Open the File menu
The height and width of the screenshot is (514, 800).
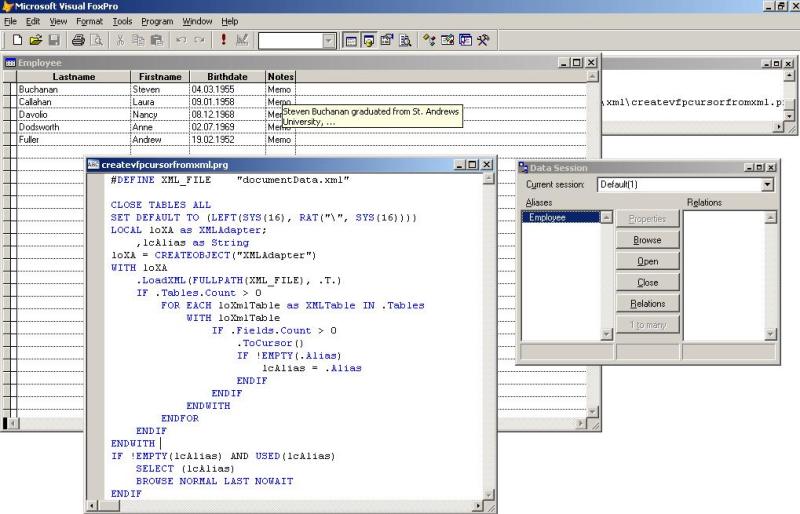(x=10, y=21)
